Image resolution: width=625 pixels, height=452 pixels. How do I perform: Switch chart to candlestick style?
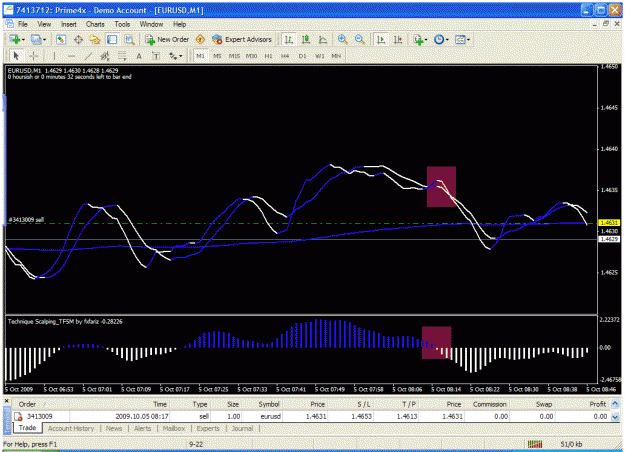pyautogui.click(x=306, y=39)
